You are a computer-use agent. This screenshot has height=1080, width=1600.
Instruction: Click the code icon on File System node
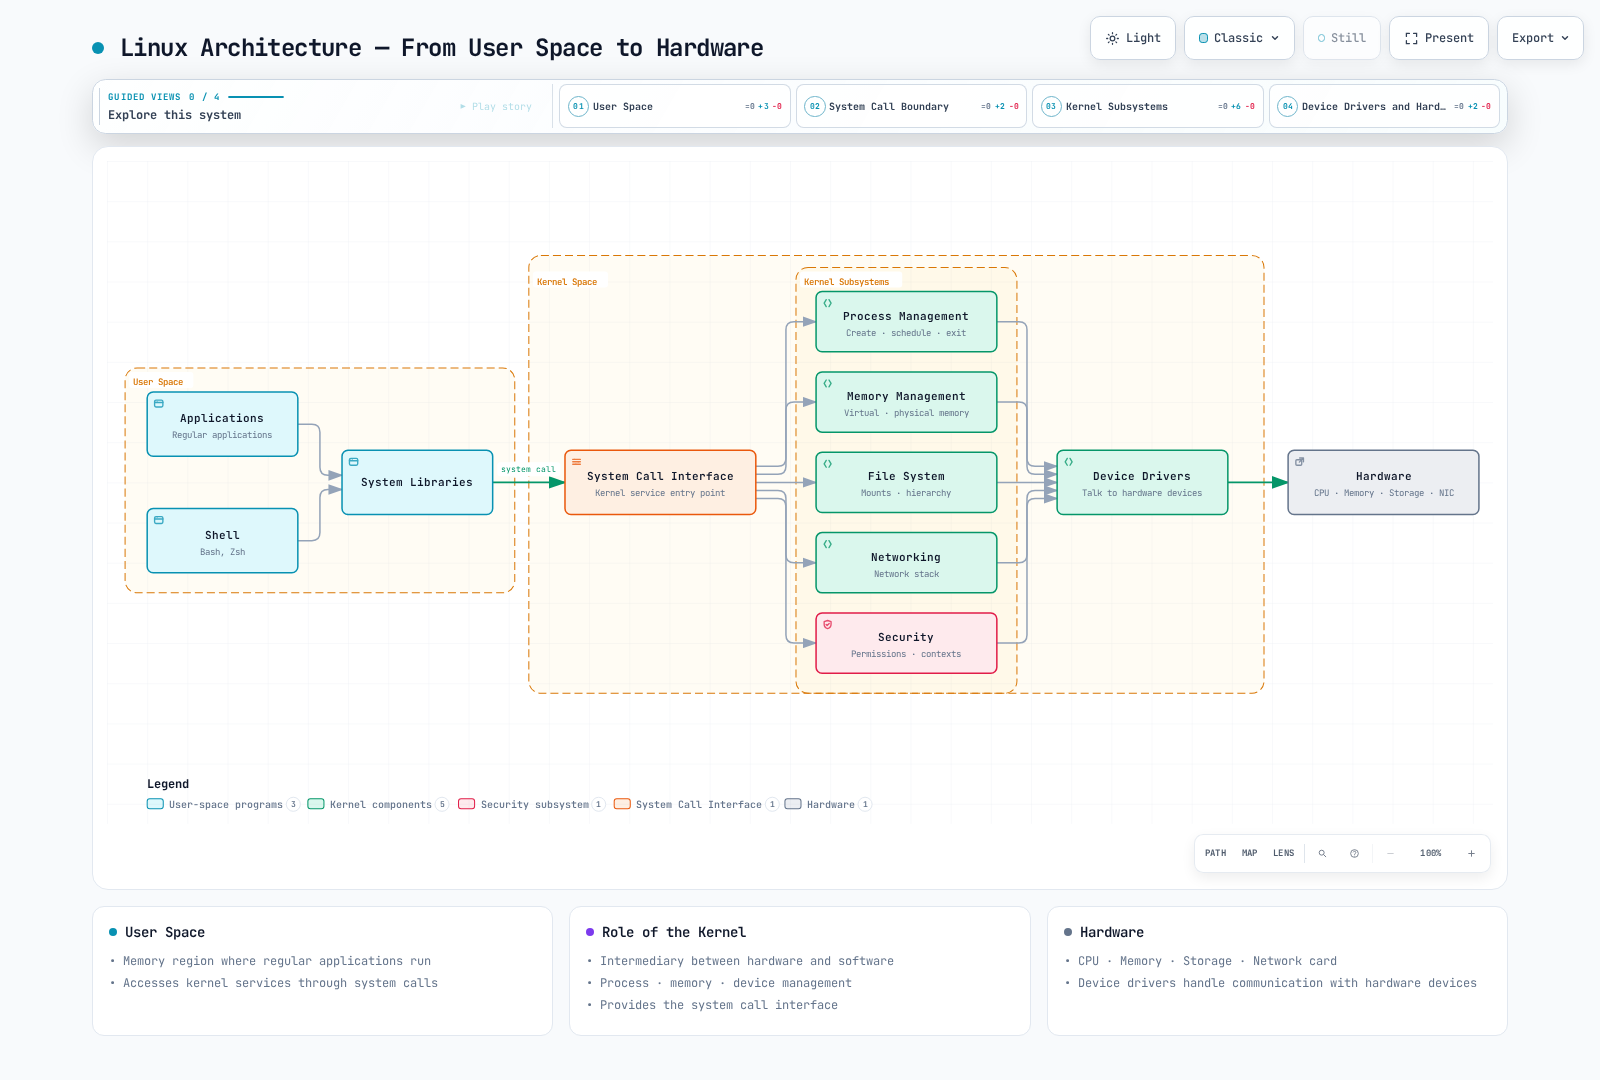(x=828, y=464)
